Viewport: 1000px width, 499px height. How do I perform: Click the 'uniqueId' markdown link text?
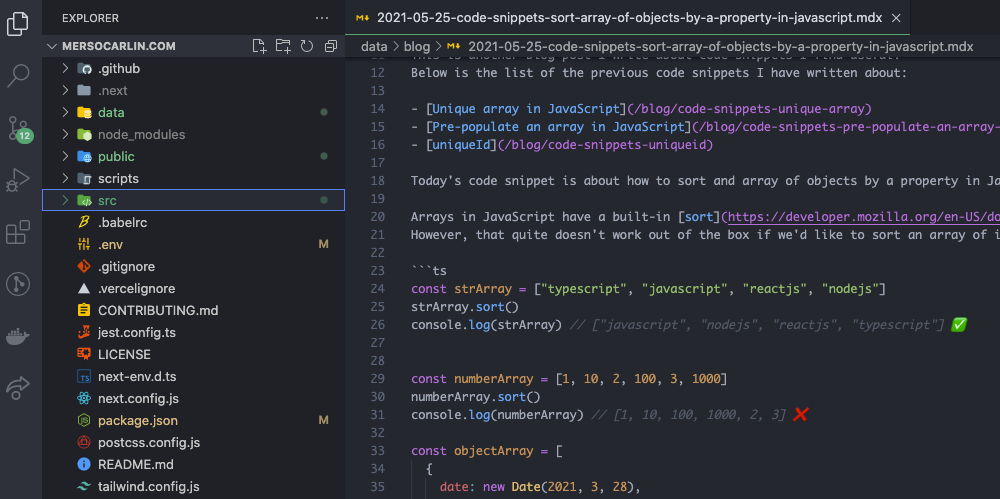click(462, 145)
